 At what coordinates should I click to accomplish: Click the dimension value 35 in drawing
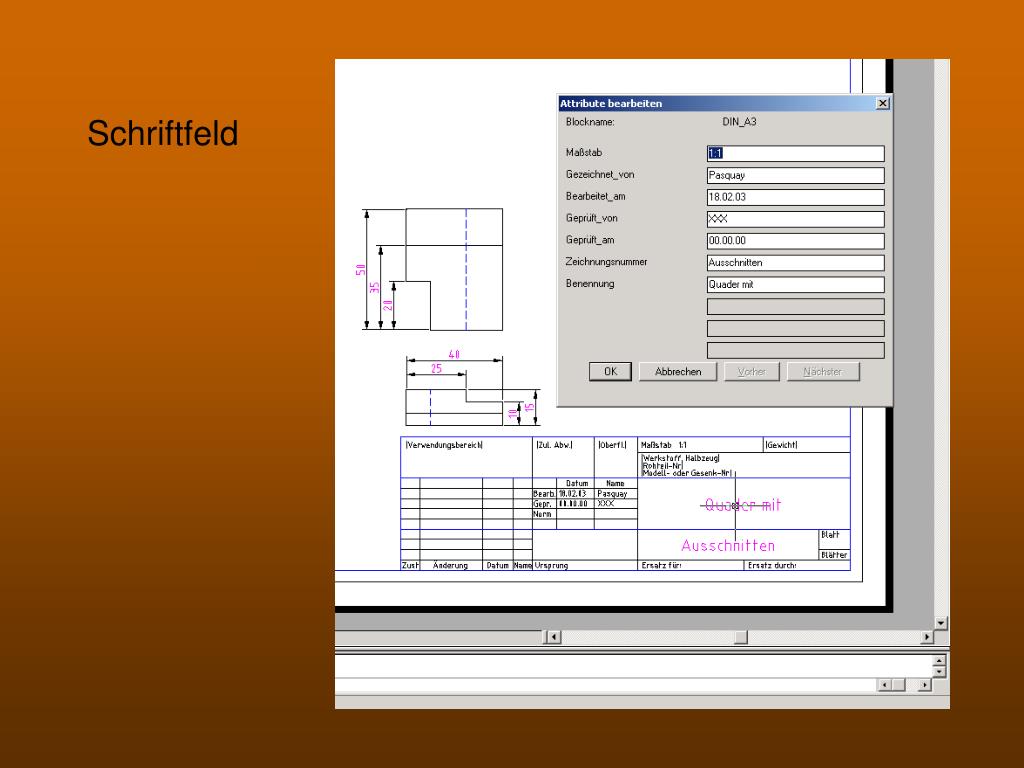374,287
